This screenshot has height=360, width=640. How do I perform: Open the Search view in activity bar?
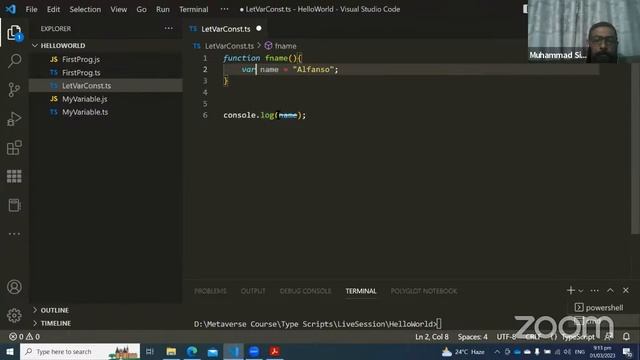[x=14, y=61]
